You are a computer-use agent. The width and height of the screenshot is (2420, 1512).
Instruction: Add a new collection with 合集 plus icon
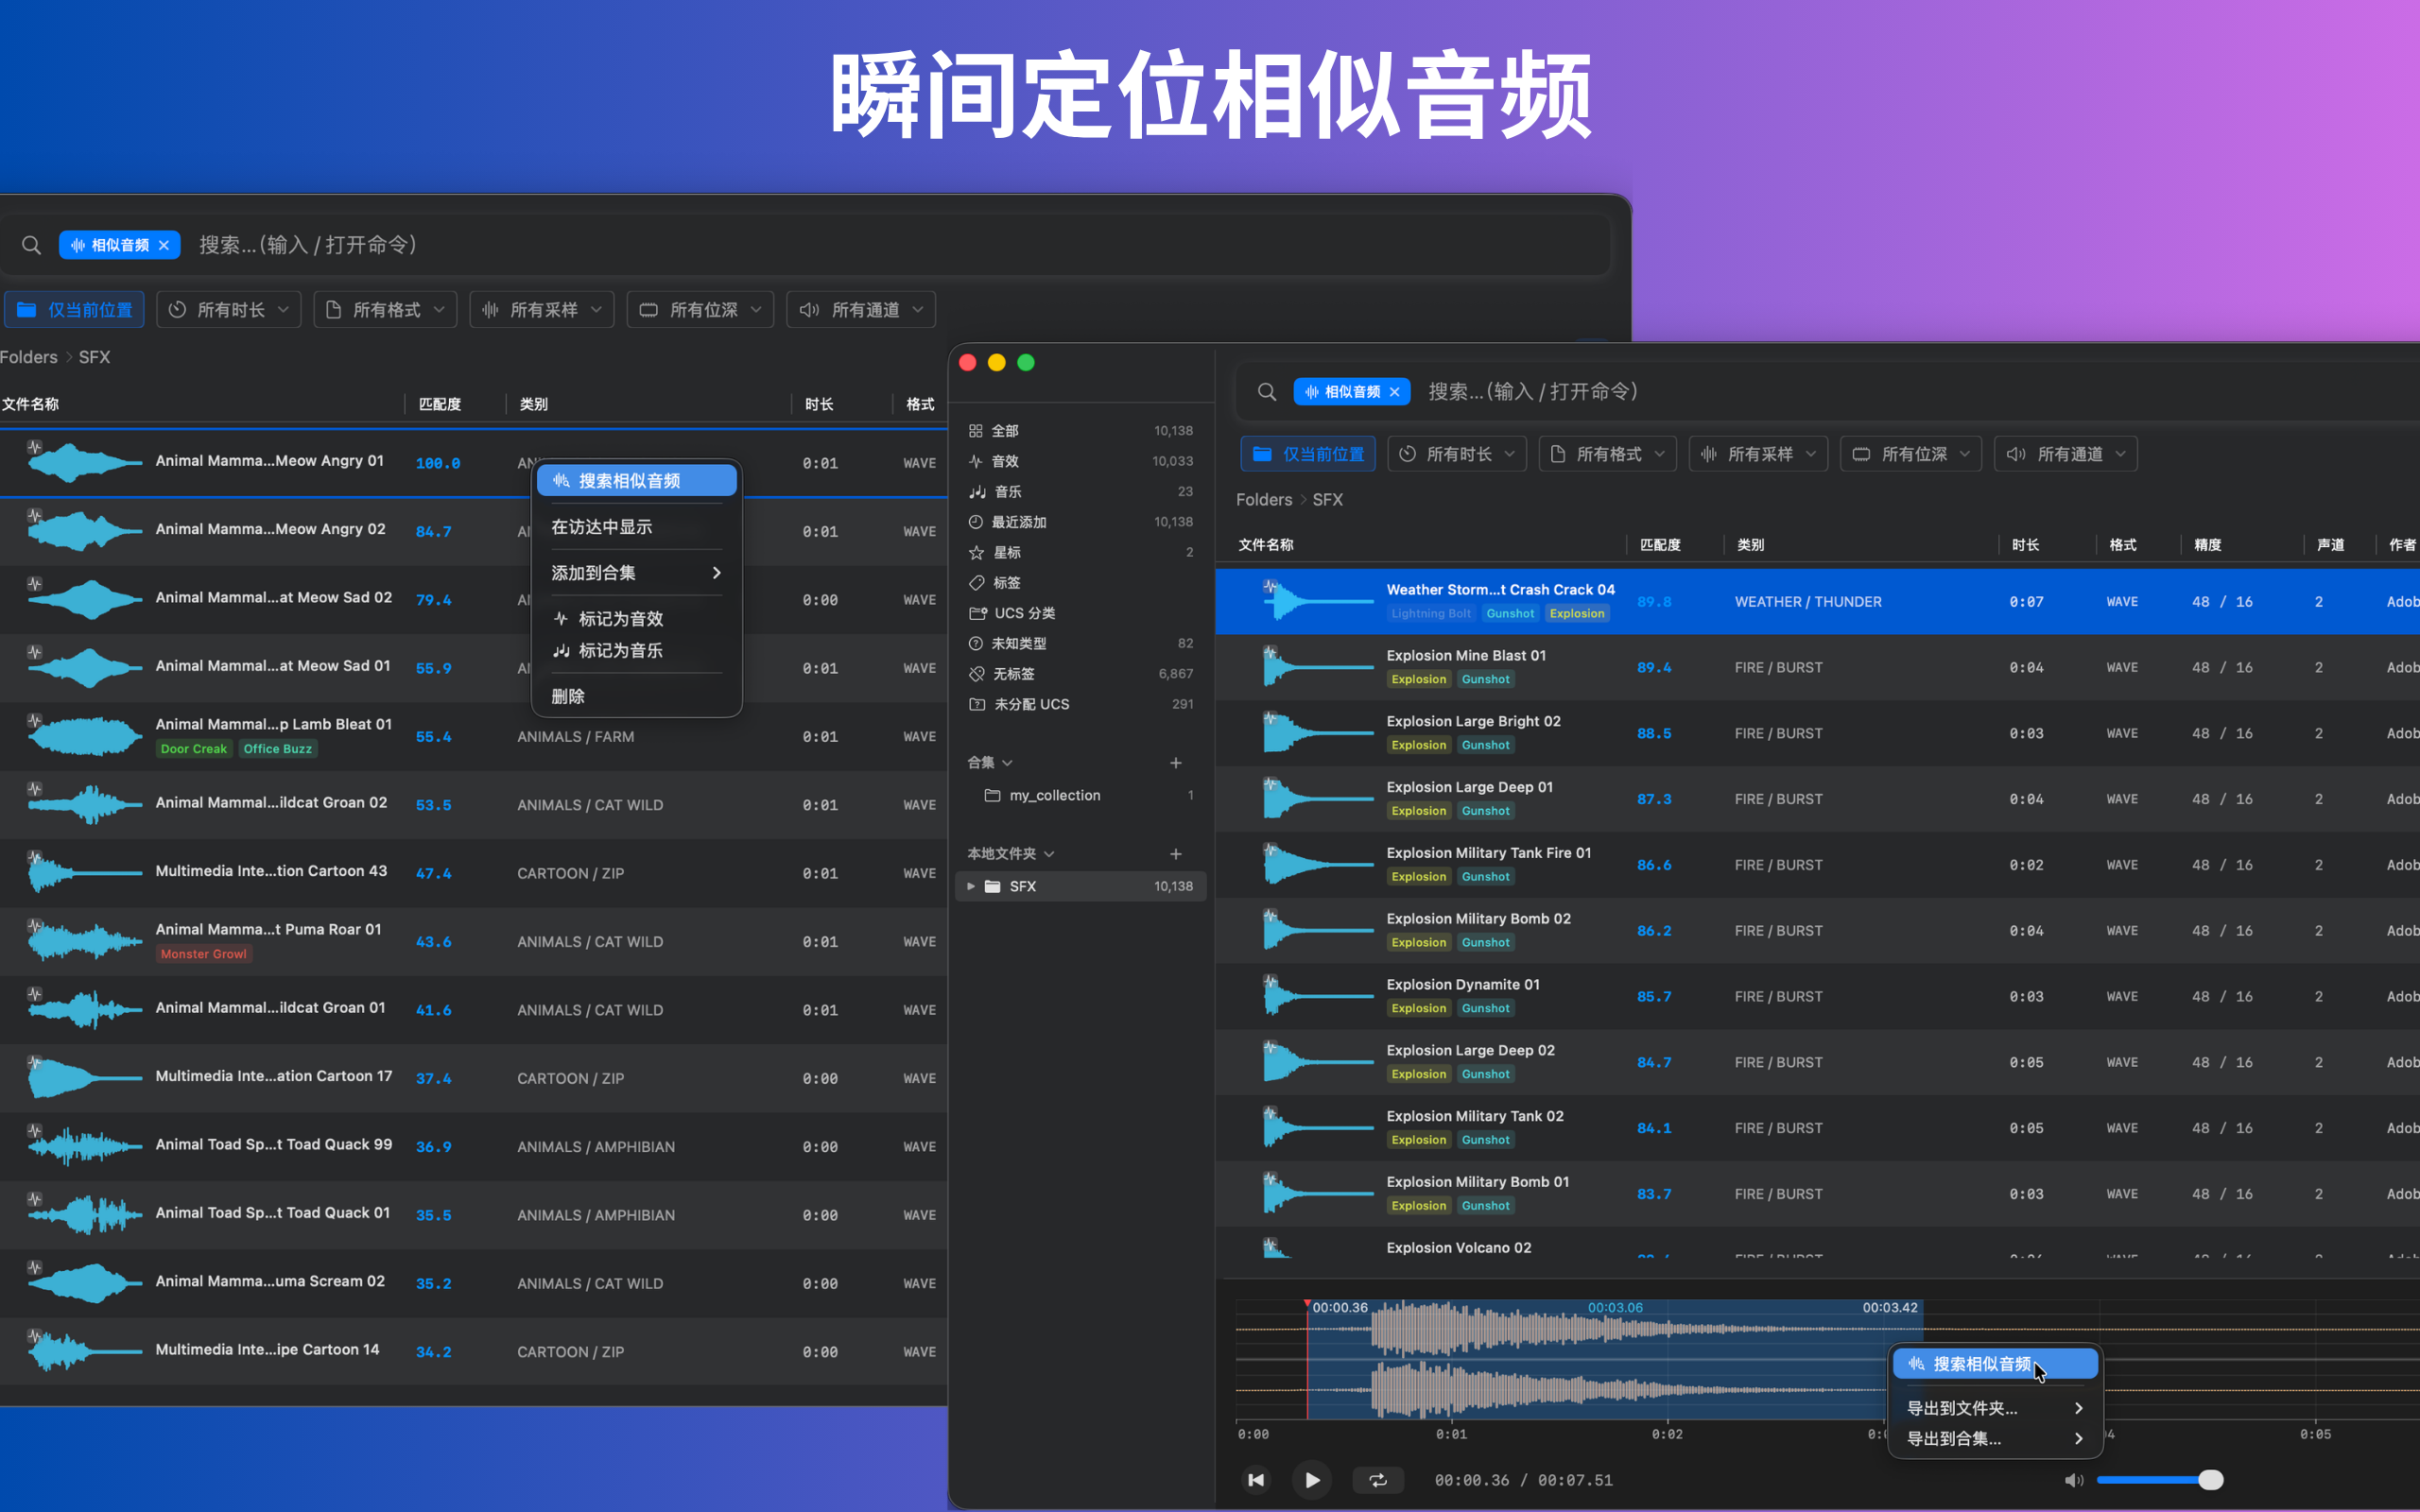point(1176,763)
